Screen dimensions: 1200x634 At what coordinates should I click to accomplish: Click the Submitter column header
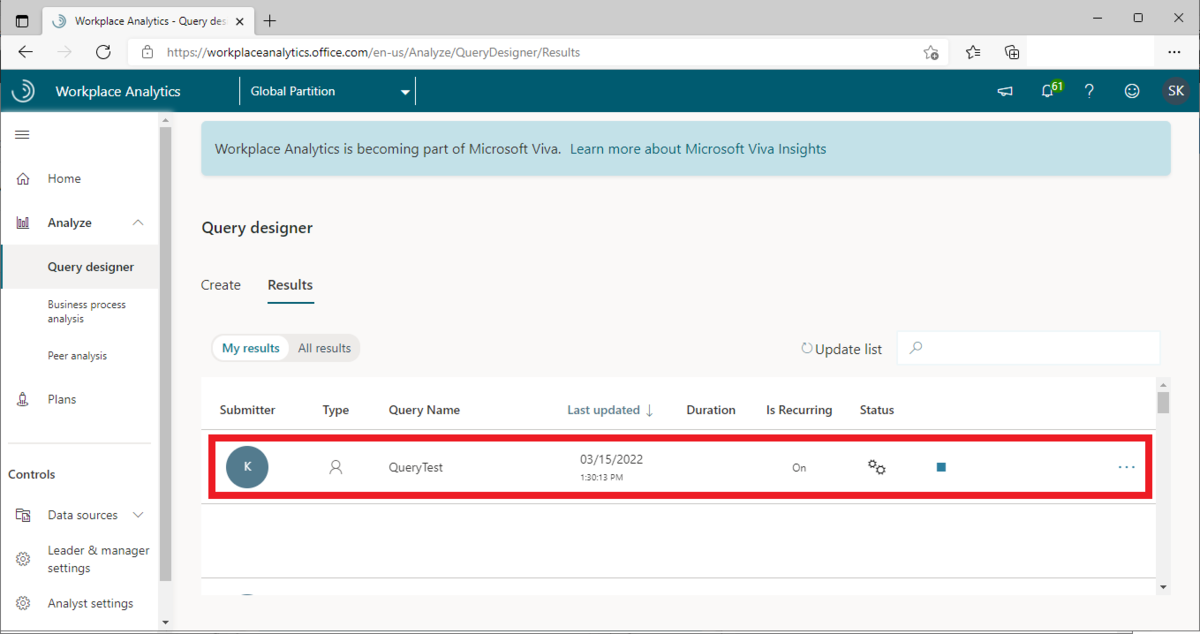(x=247, y=410)
